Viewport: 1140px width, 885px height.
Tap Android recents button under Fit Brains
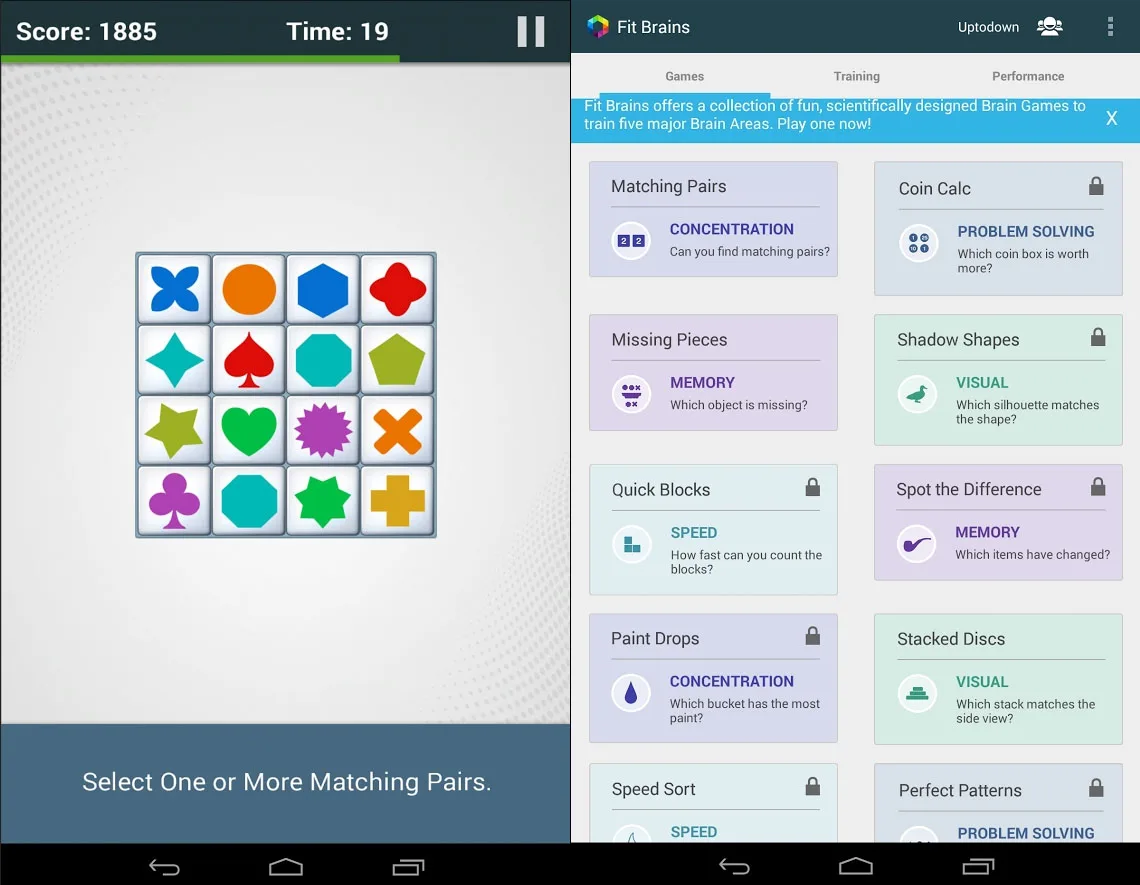coord(978,867)
